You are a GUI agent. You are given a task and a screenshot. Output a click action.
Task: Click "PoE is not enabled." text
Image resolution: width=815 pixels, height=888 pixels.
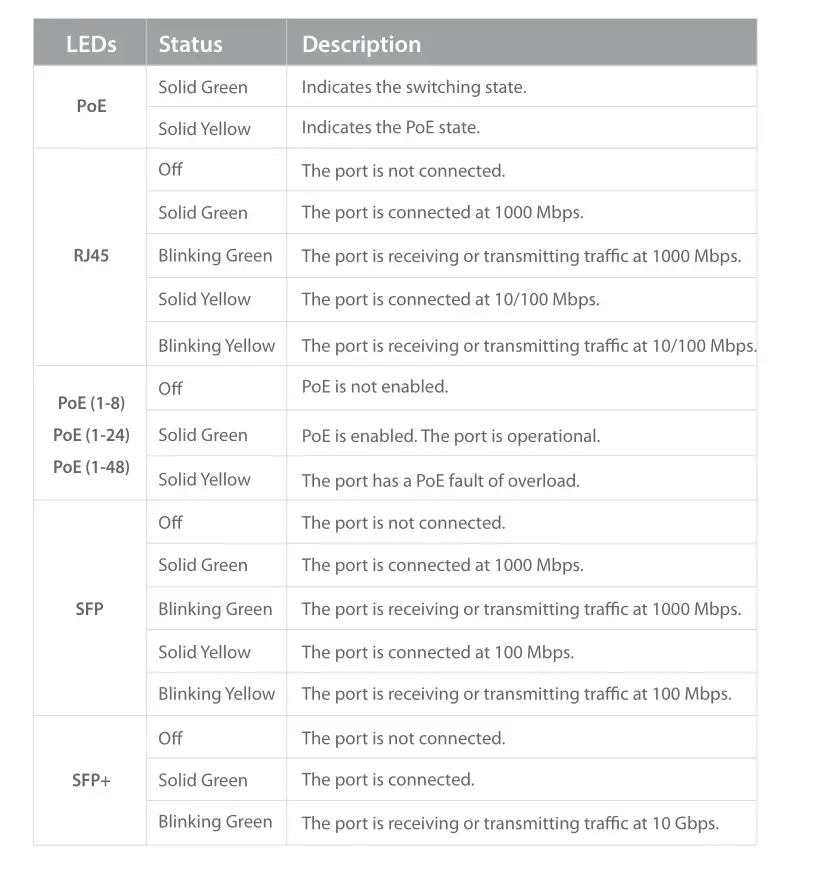tap(375, 387)
